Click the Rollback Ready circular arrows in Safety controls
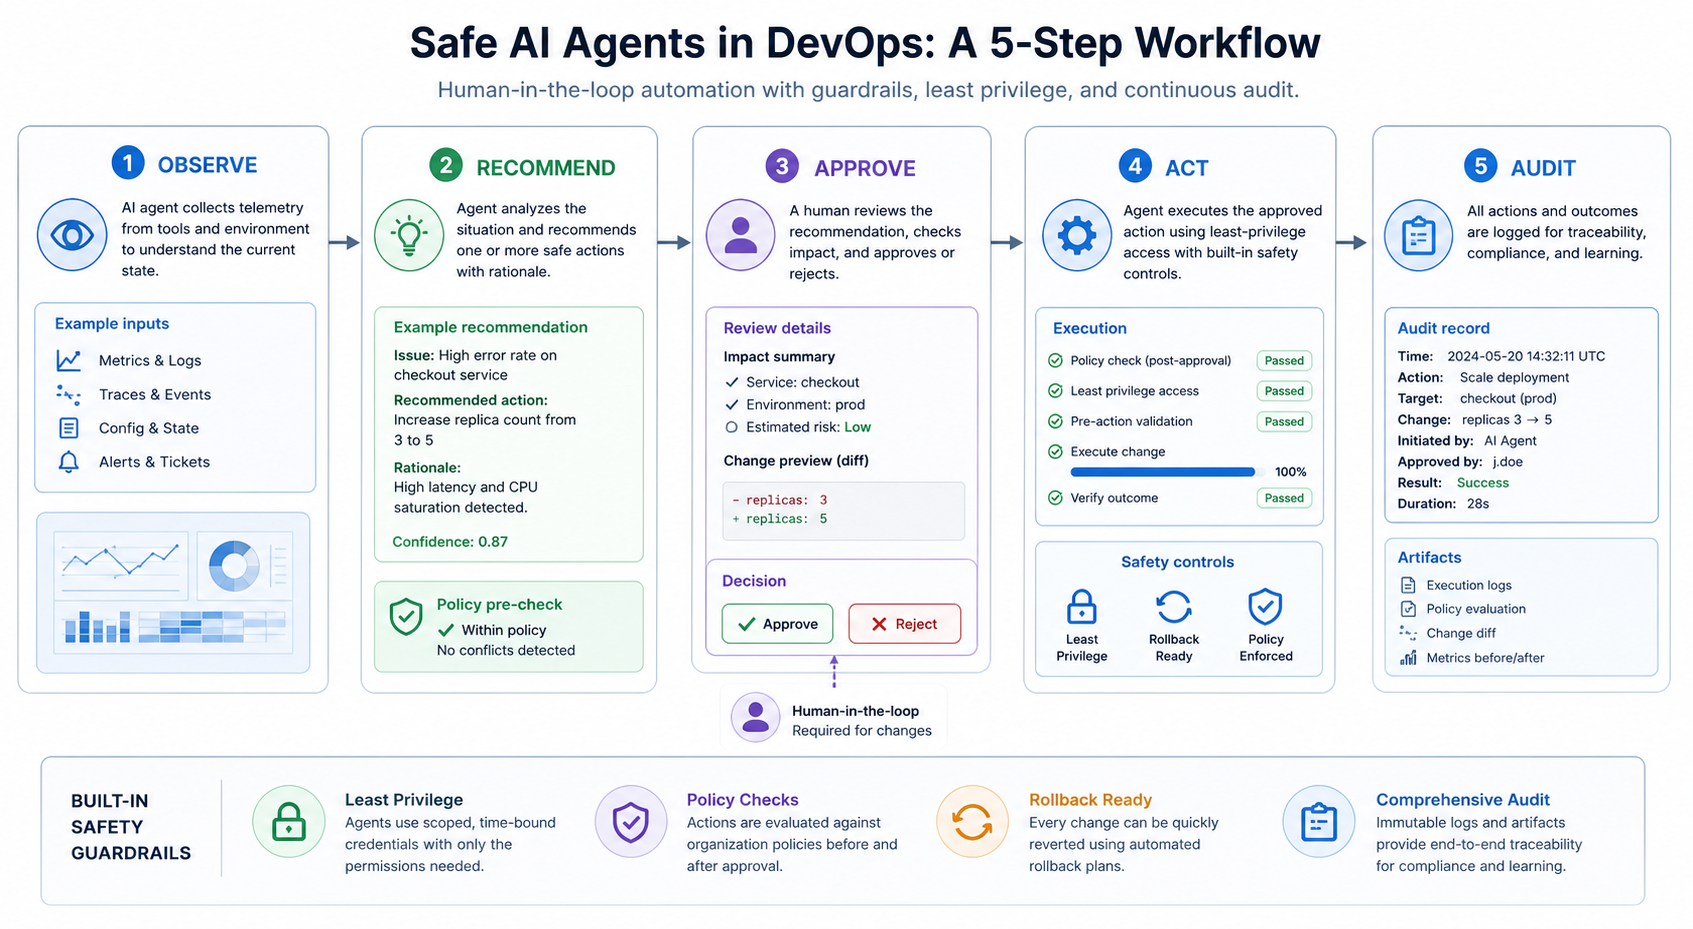1693x929 pixels. pyautogui.click(x=1173, y=607)
